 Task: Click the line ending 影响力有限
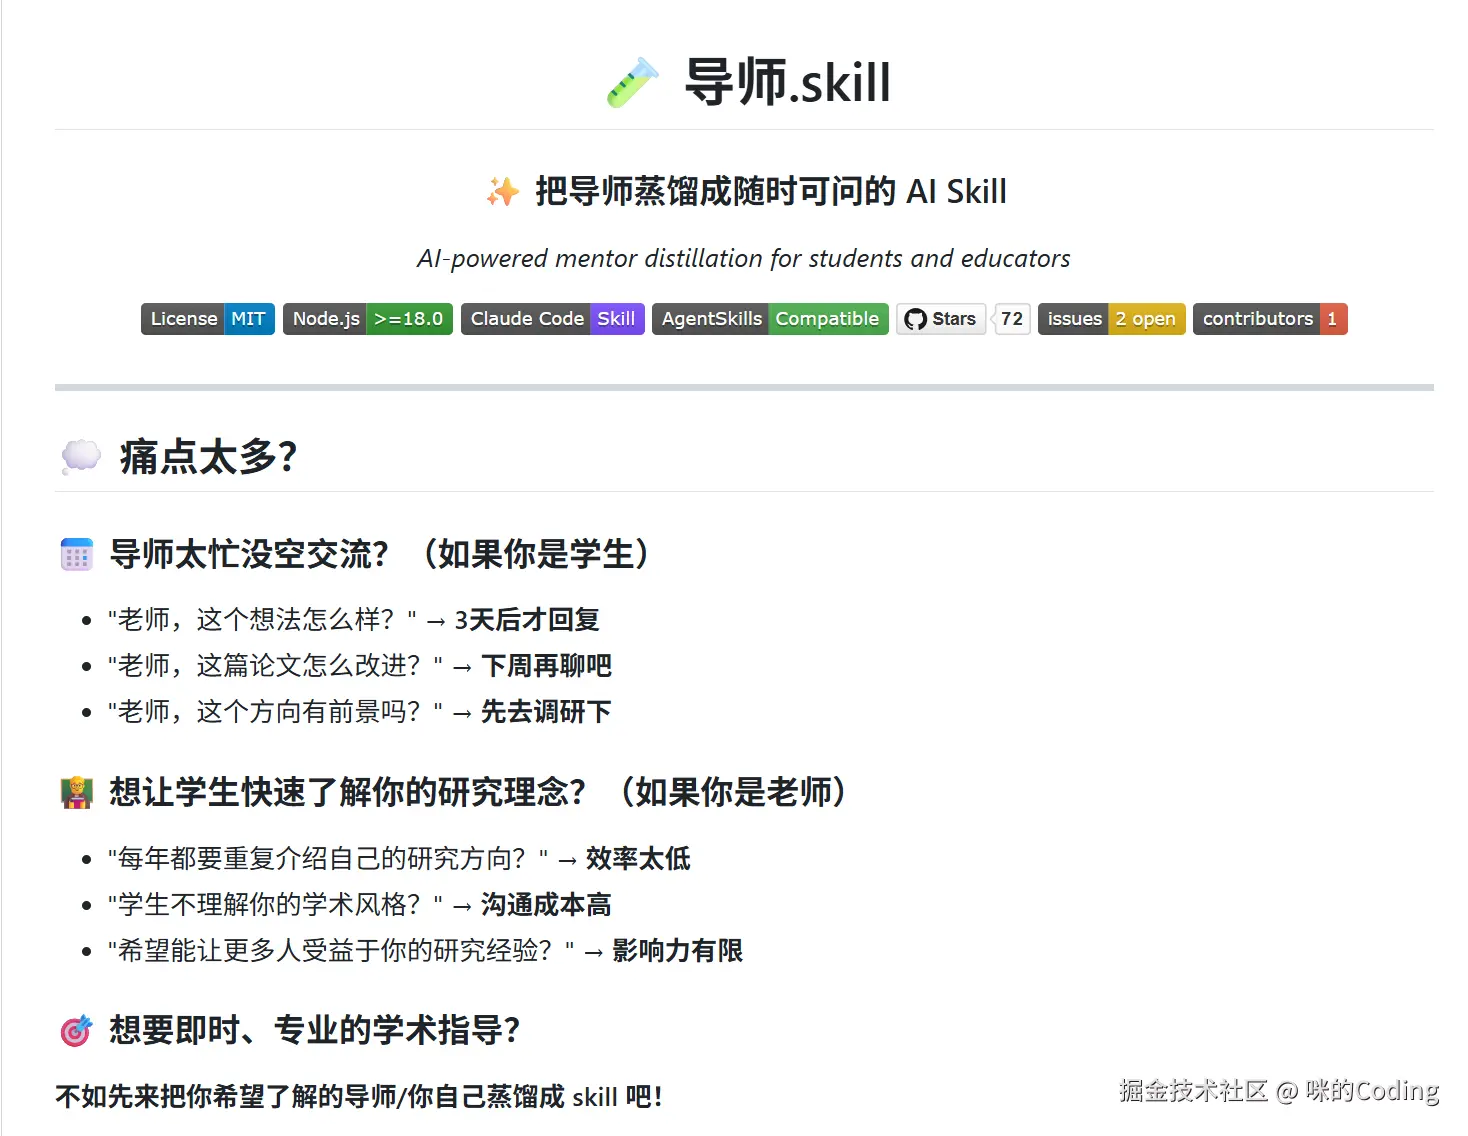(425, 951)
